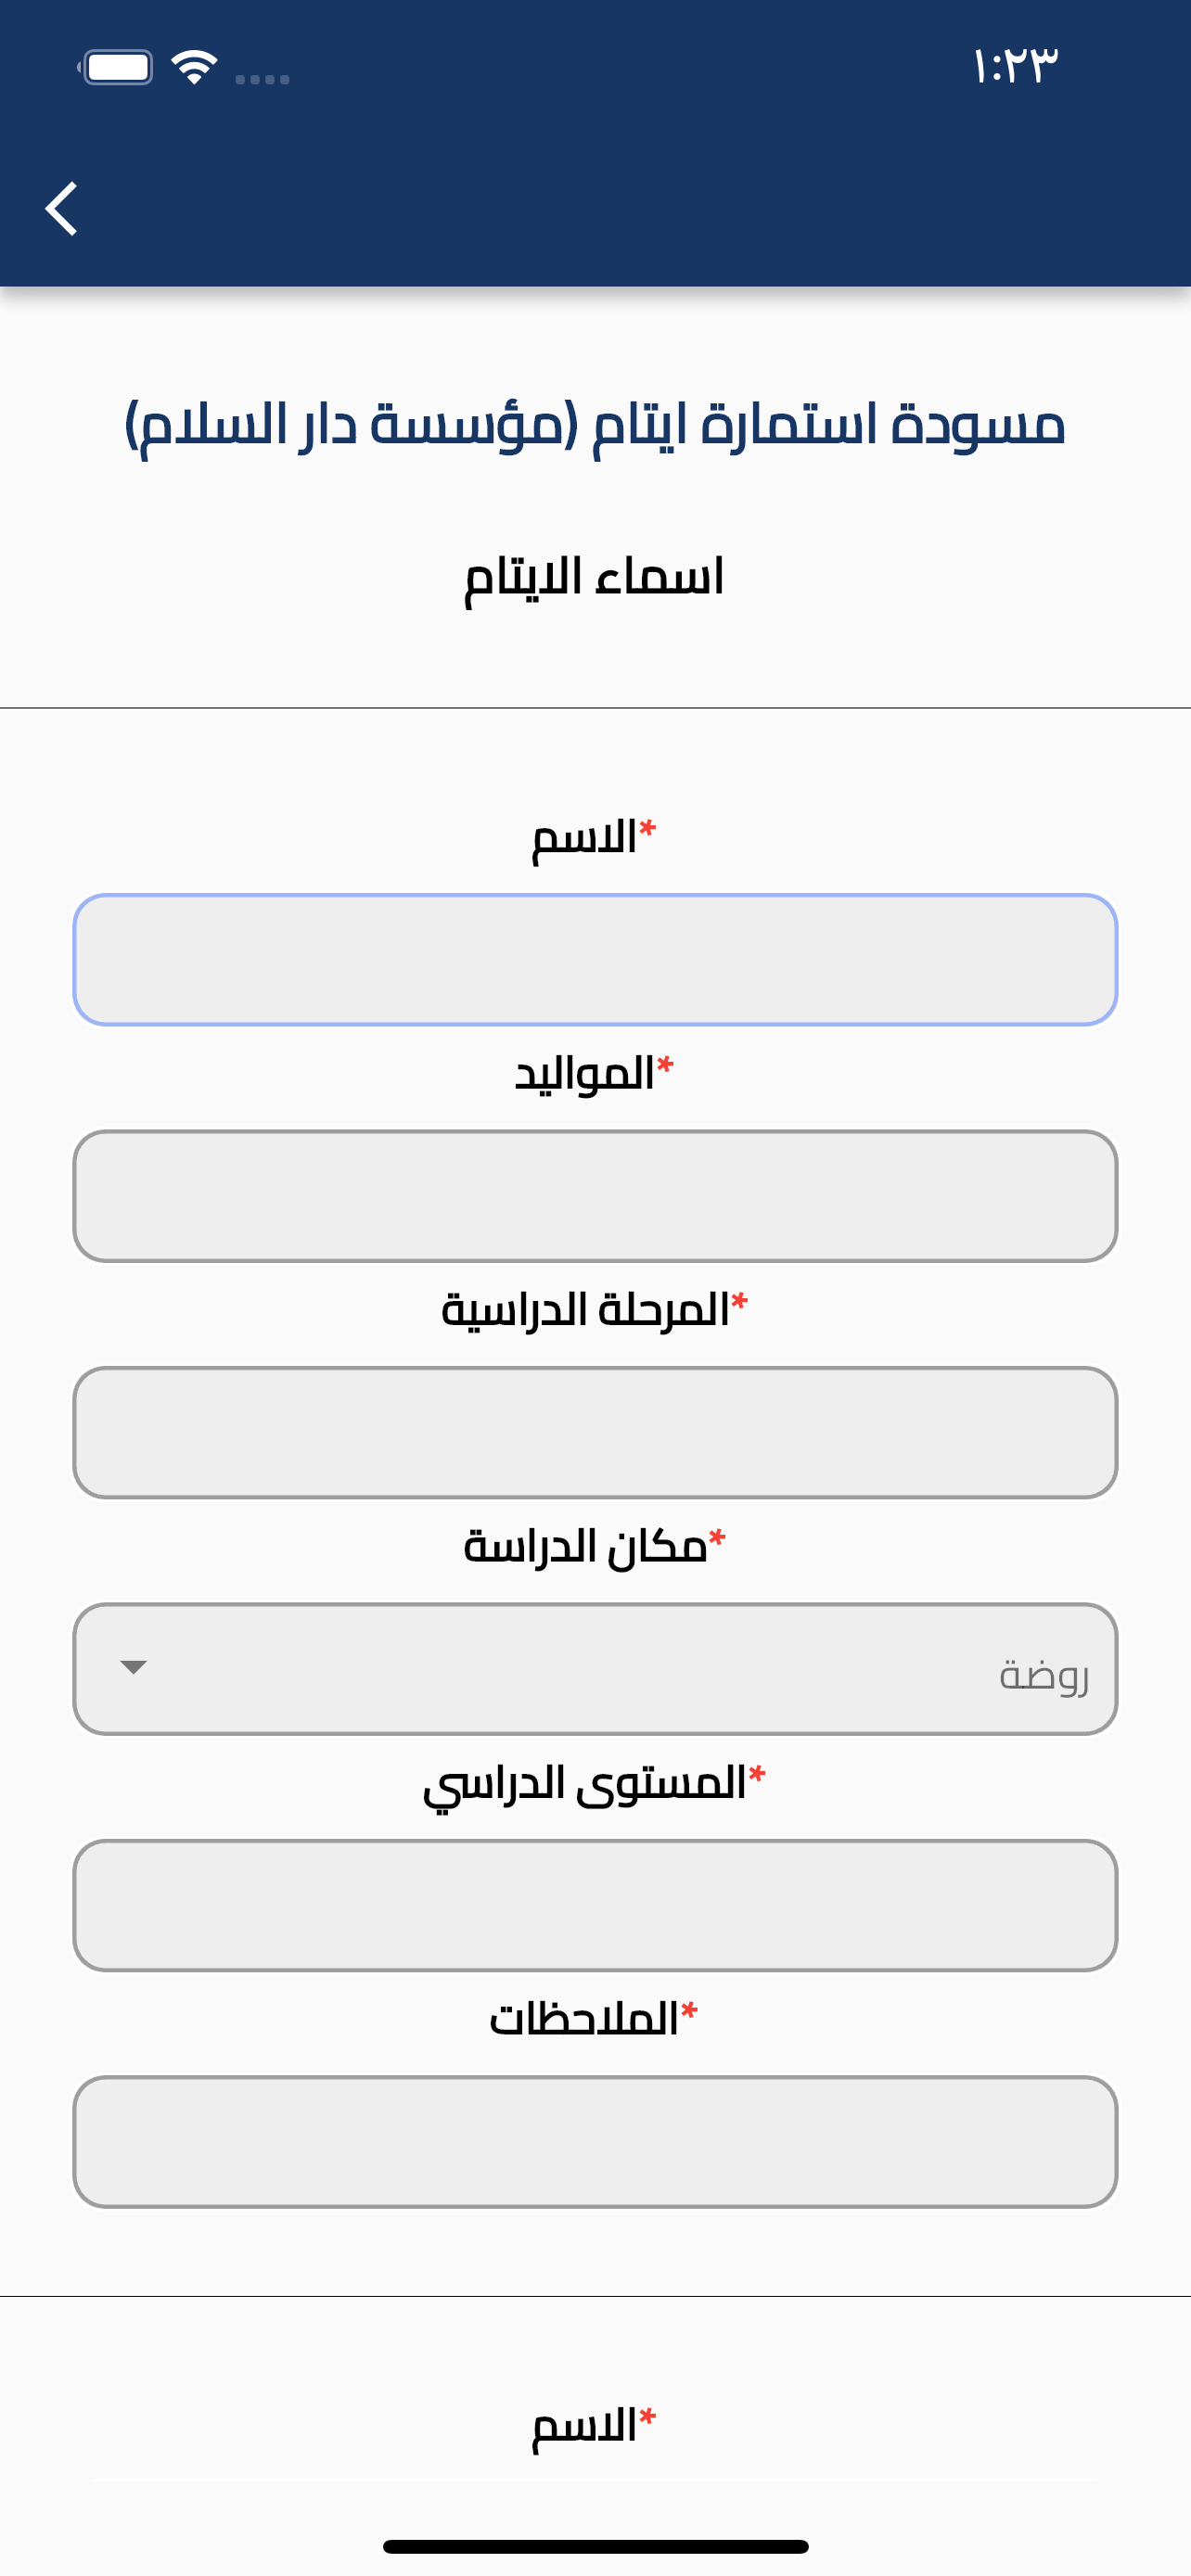The image size is (1191, 2576).
Task: Tap the المواليد field label
Action: [x=594, y=1074]
